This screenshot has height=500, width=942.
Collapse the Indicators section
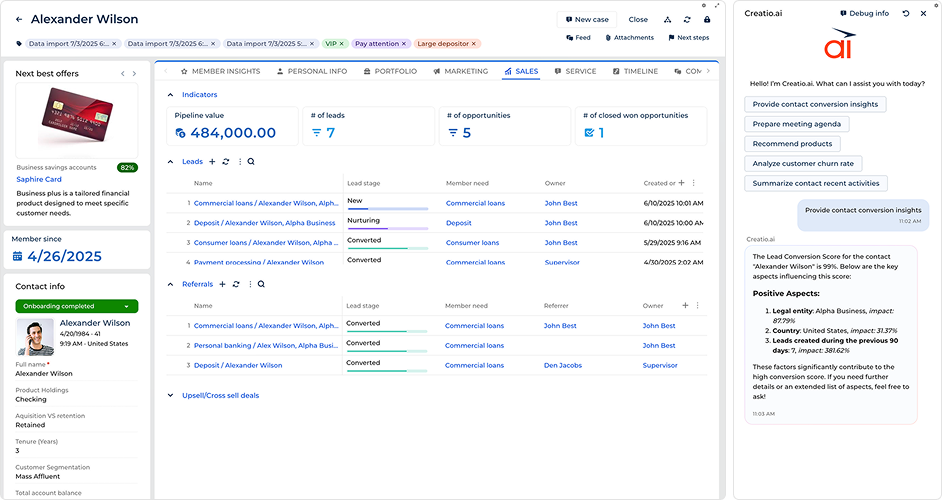(170, 95)
